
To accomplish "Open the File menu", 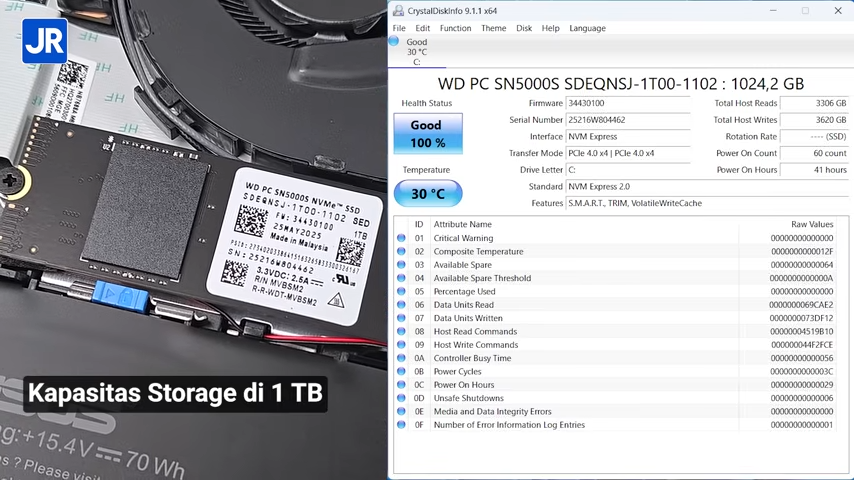I will tap(399, 28).
